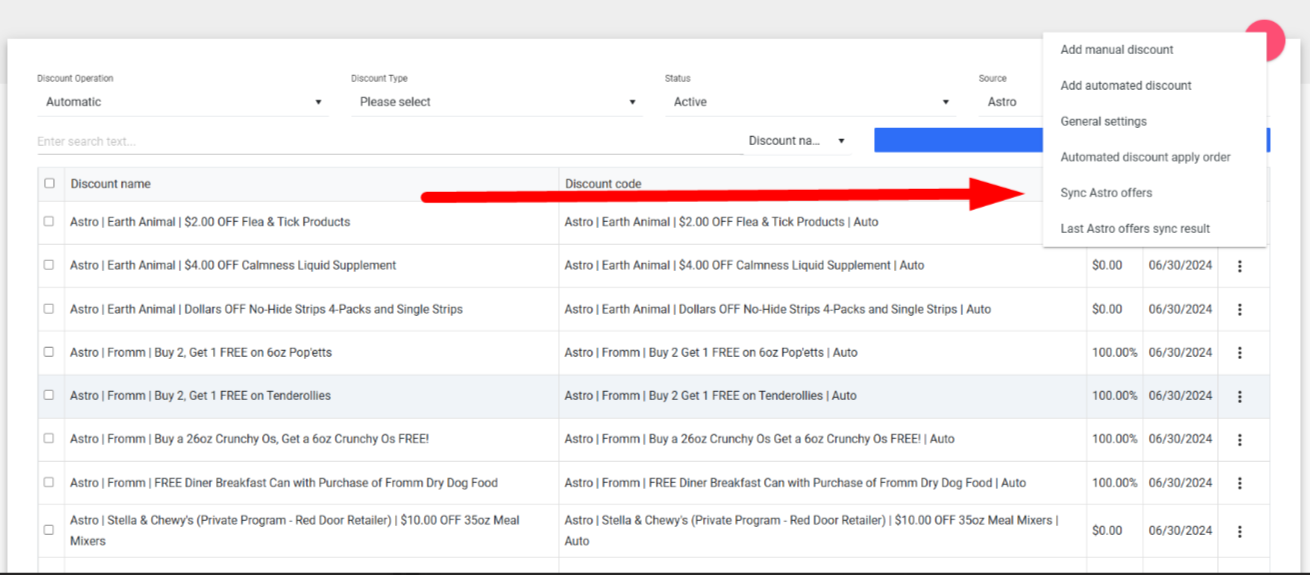Click 100.00% value in 6oz Pop'etts row
This screenshot has height=575, width=1310.
tap(1114, 352)
